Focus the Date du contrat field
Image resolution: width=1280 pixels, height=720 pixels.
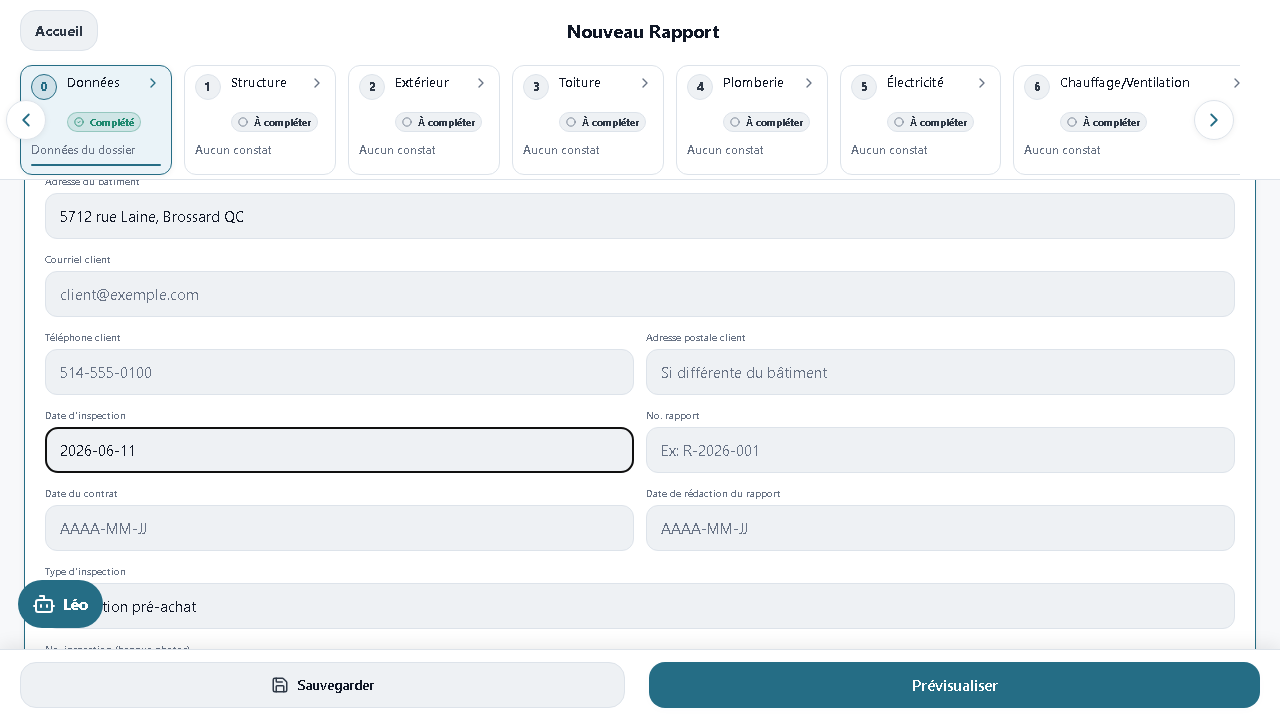(339, 528)
